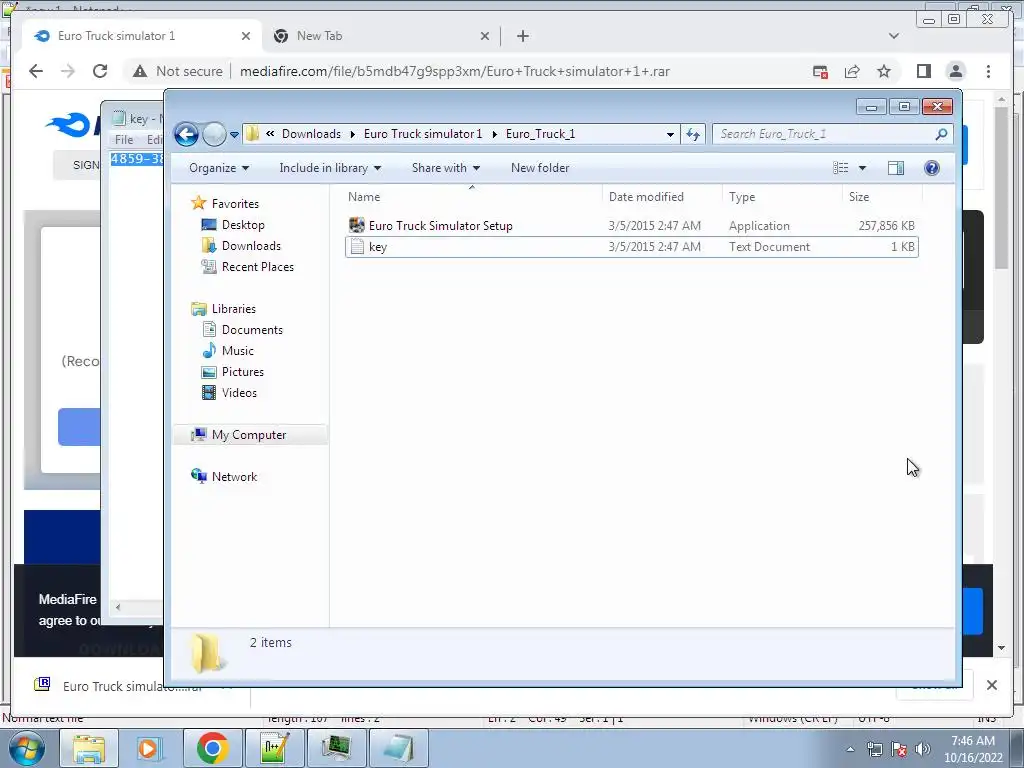Screen dimensions: 1024x768
Task: Refresh the Euro_Truck_1 folder view
Action: point(692,135)
